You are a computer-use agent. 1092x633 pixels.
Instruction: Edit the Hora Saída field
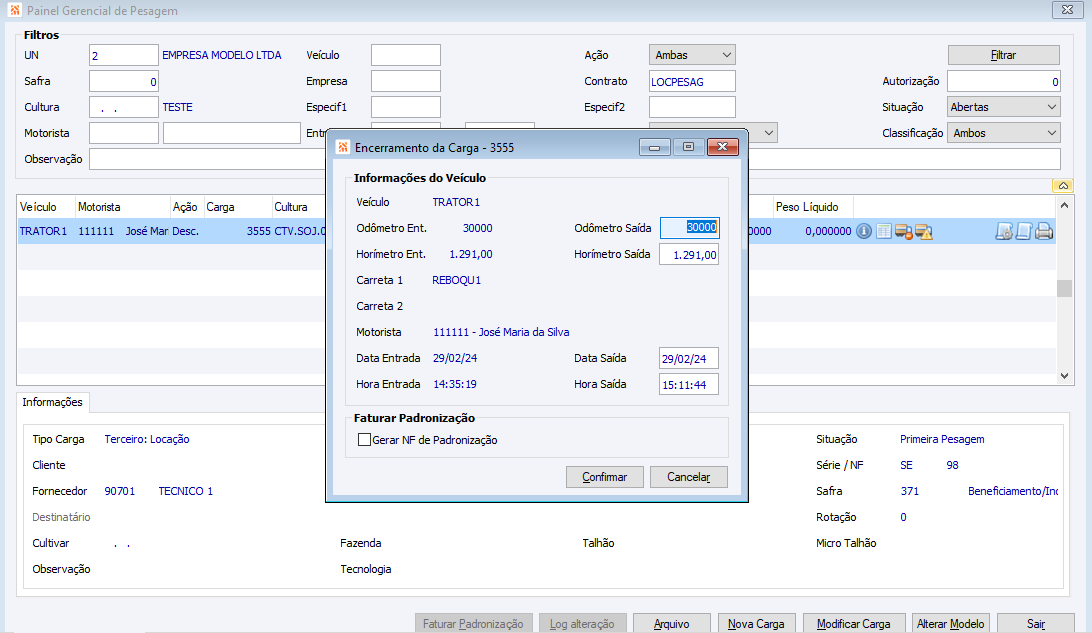tap(689, 384)
